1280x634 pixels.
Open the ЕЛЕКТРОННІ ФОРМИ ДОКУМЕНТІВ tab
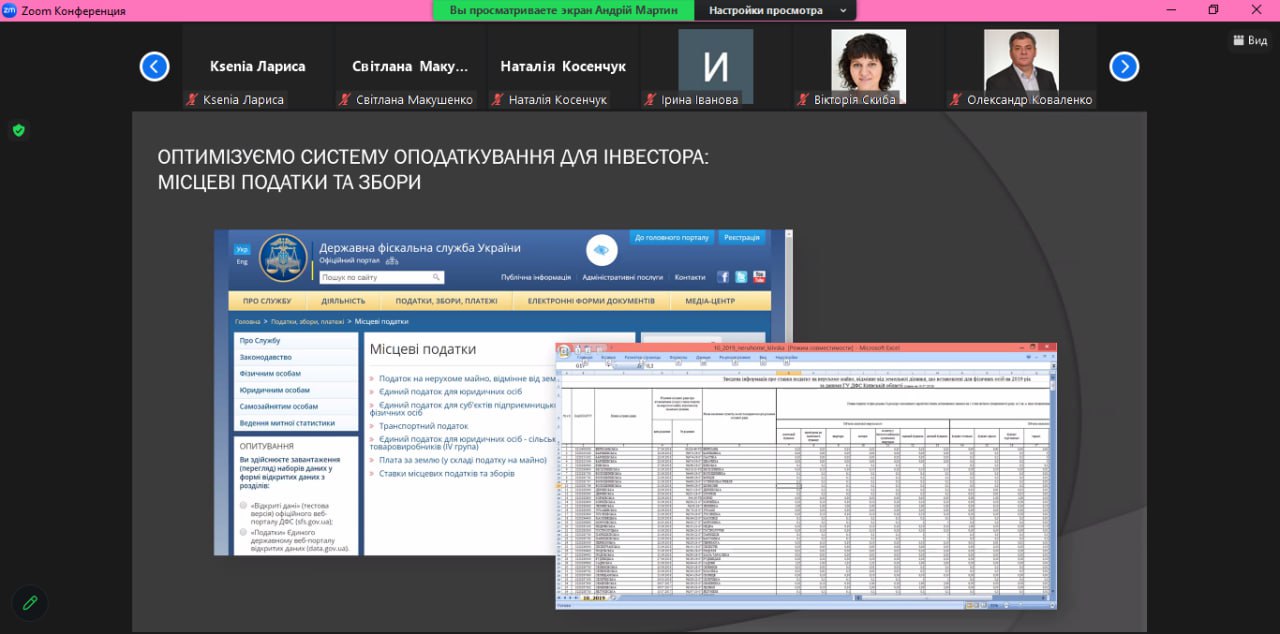click(591, 301)
